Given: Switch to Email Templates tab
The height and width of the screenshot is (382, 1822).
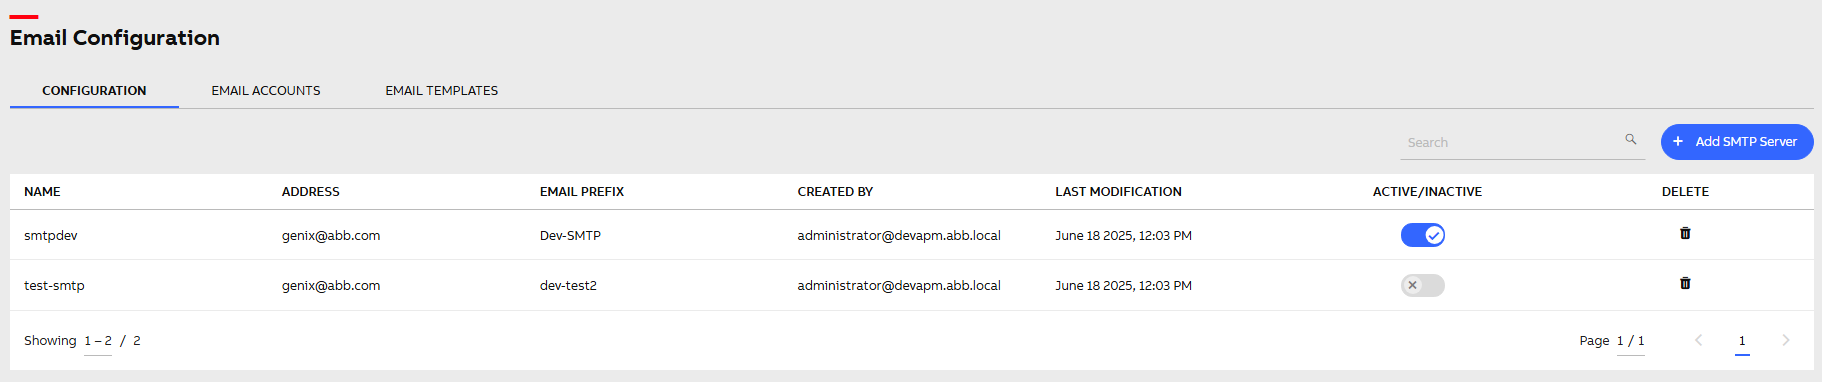Looking at the screenshot, I should pyautogui.click(x=442, y=90).
